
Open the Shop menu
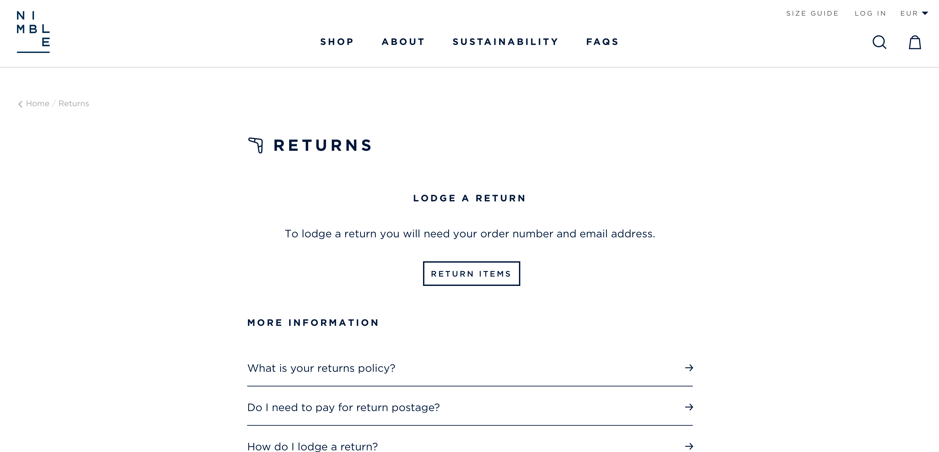click(x=337, y=42)
